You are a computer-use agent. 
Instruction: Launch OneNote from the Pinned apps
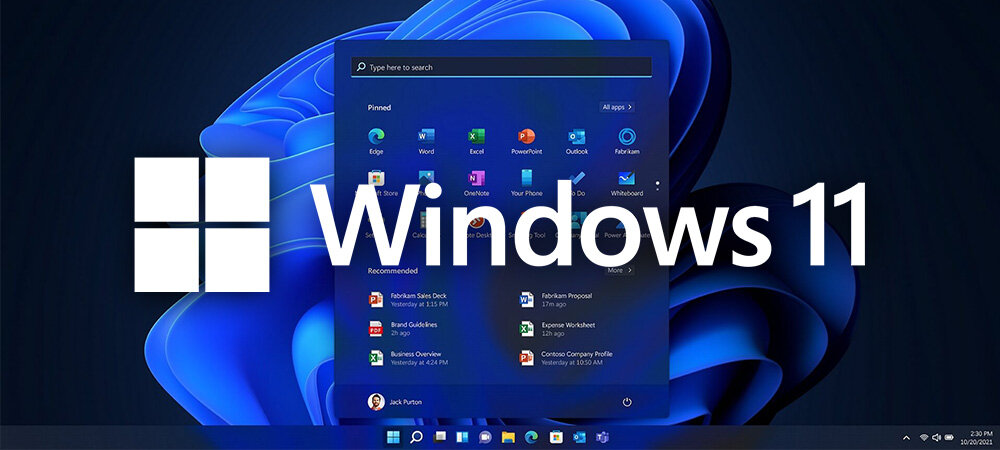pyautogui.click(x=476, y=183)
